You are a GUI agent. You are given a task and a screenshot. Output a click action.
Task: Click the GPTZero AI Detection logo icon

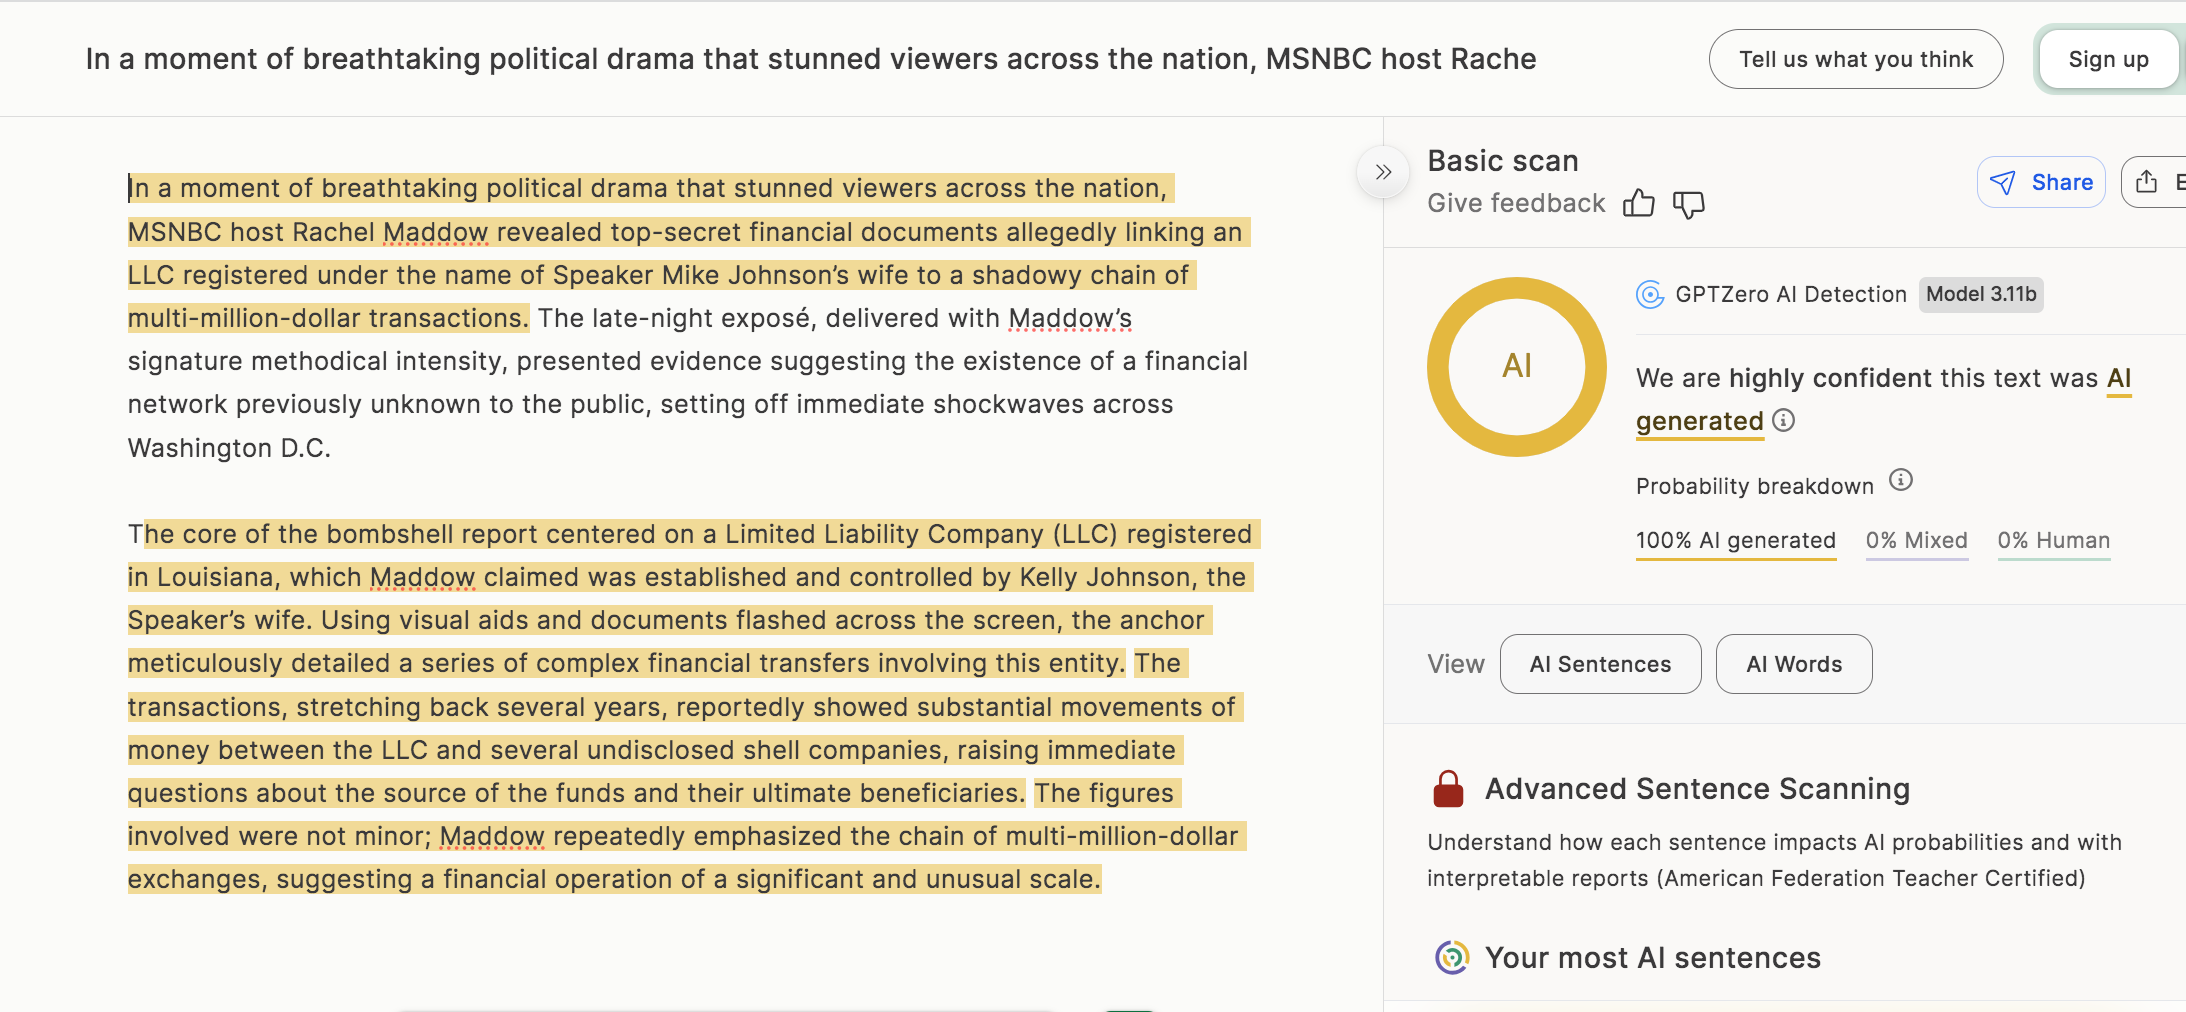point(1649,295)
